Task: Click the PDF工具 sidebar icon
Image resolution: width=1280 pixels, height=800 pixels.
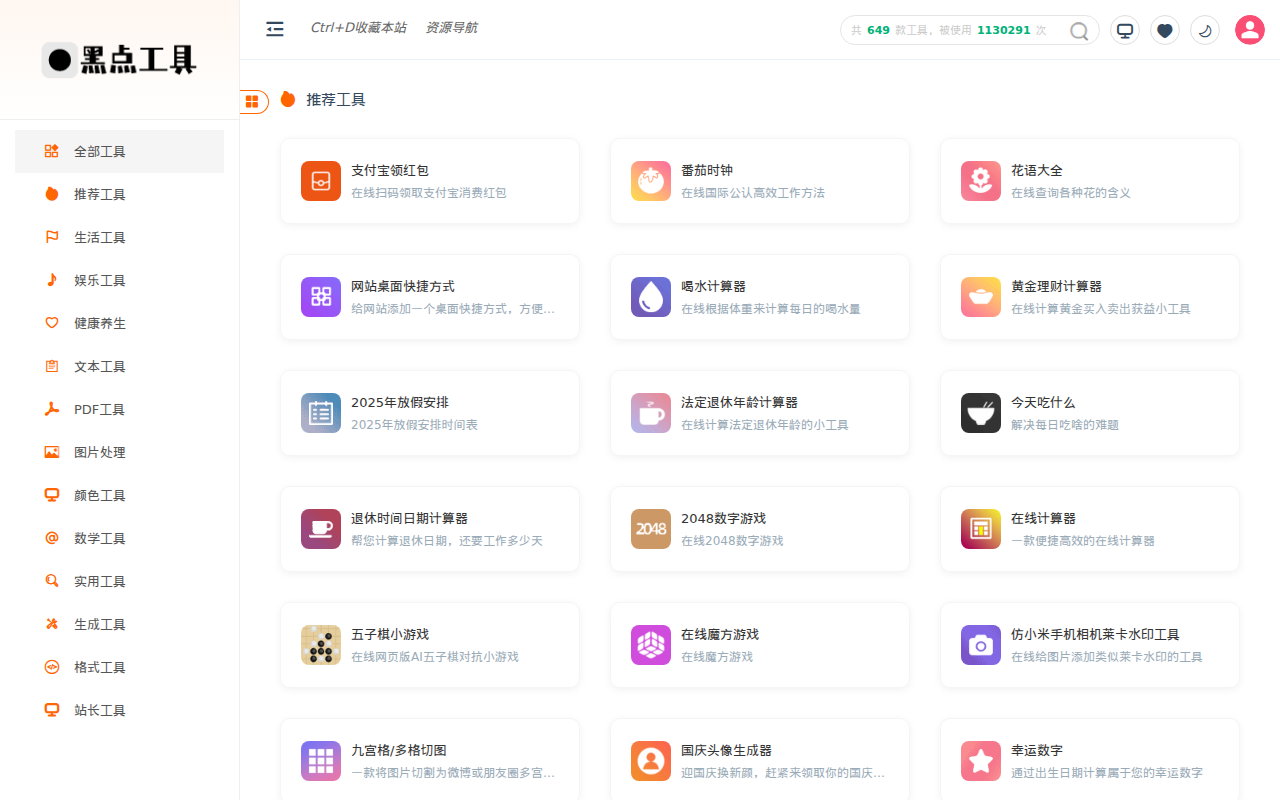Action: [51, 409]
